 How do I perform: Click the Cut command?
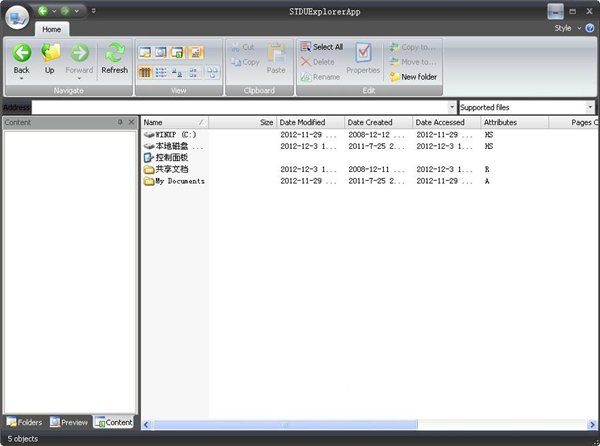(x=243, y=47)
